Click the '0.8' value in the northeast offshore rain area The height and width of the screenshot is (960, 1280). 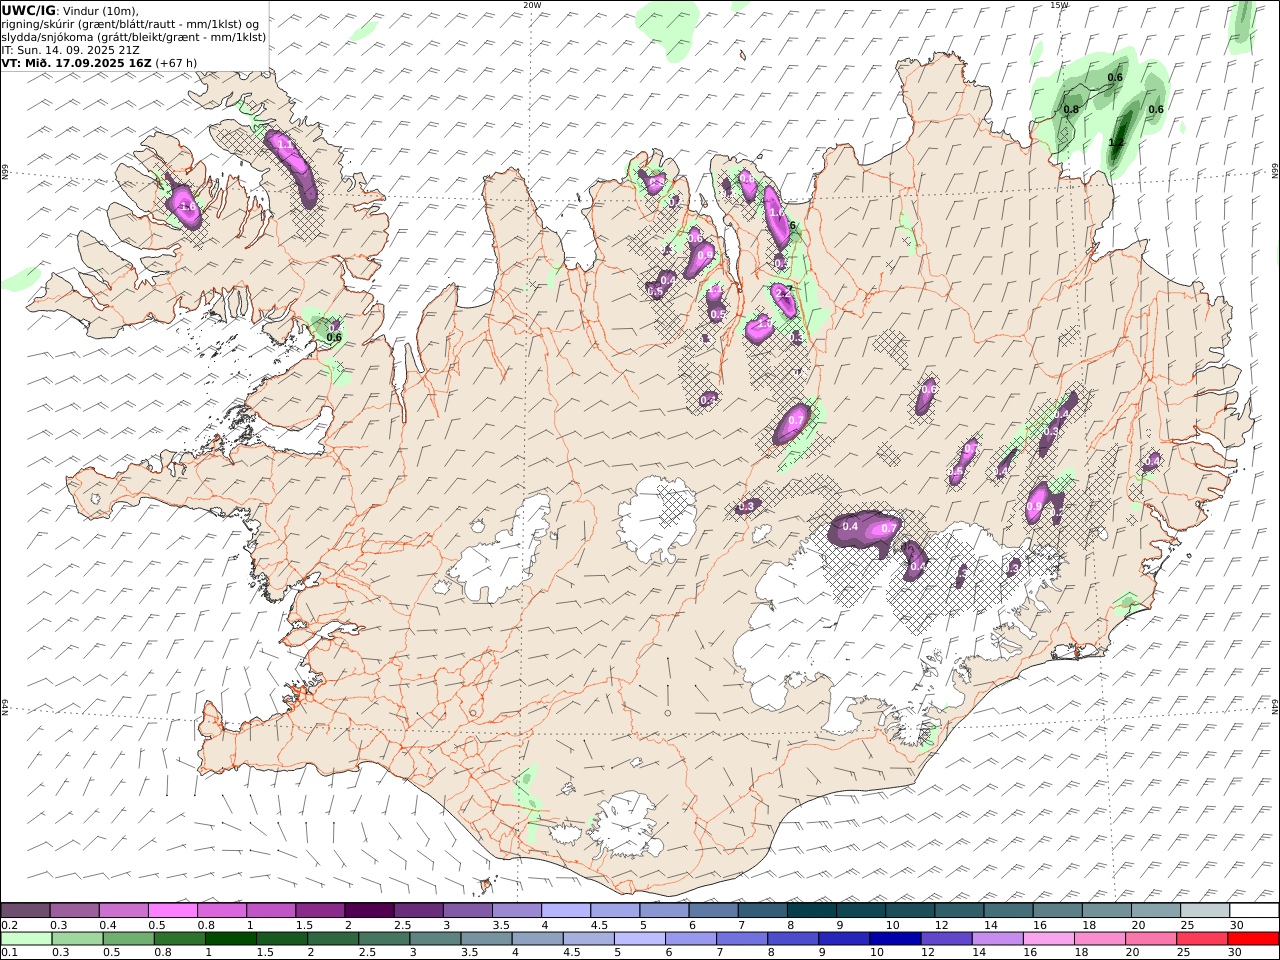[1071, 109]
